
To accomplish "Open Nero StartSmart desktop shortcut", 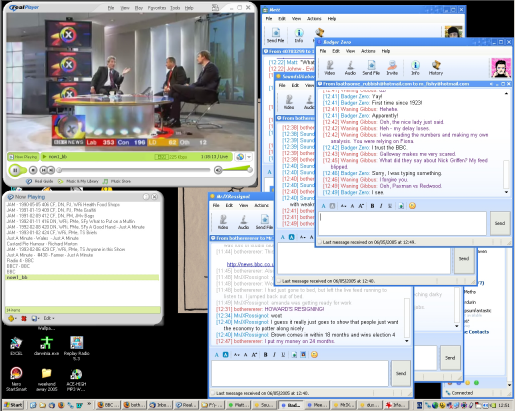I will [16, 379].
